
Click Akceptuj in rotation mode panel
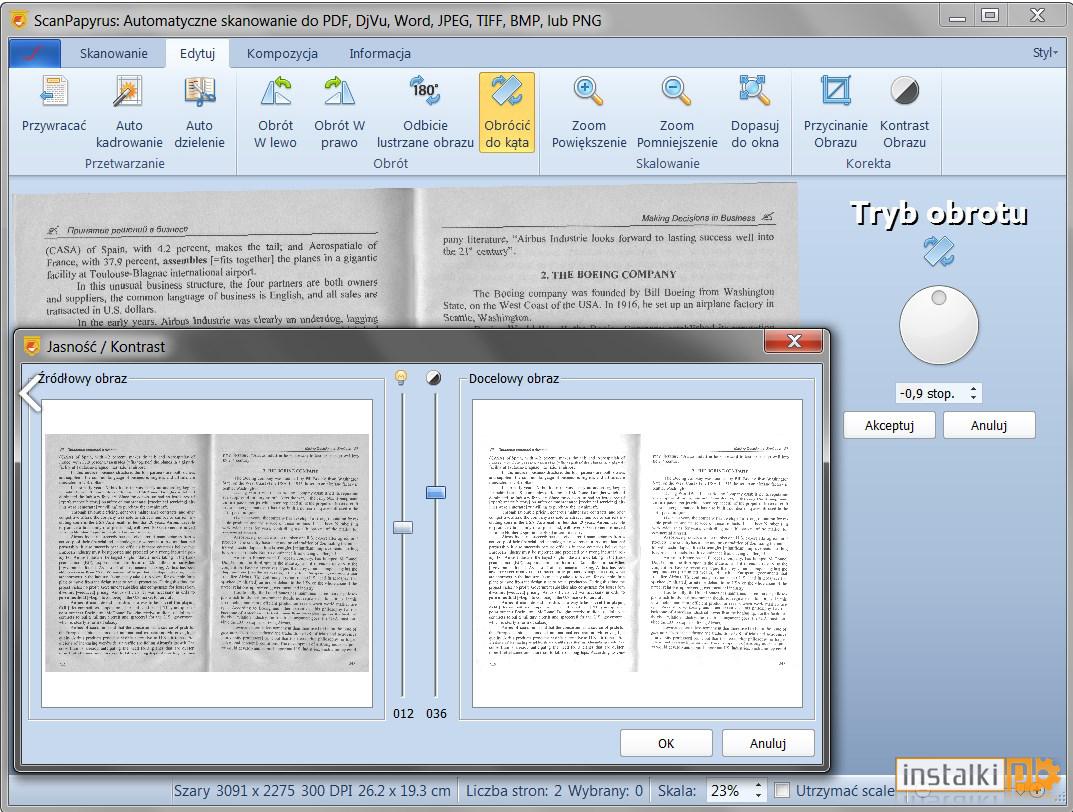(x=889, y=425)
